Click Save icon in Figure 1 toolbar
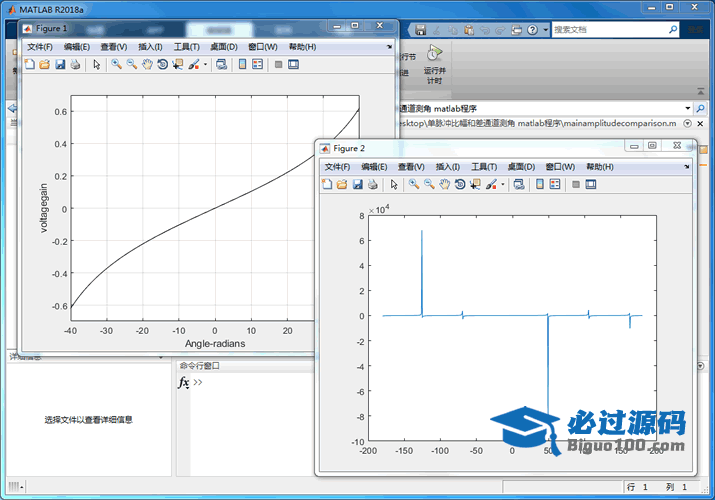 coord(60,64)
